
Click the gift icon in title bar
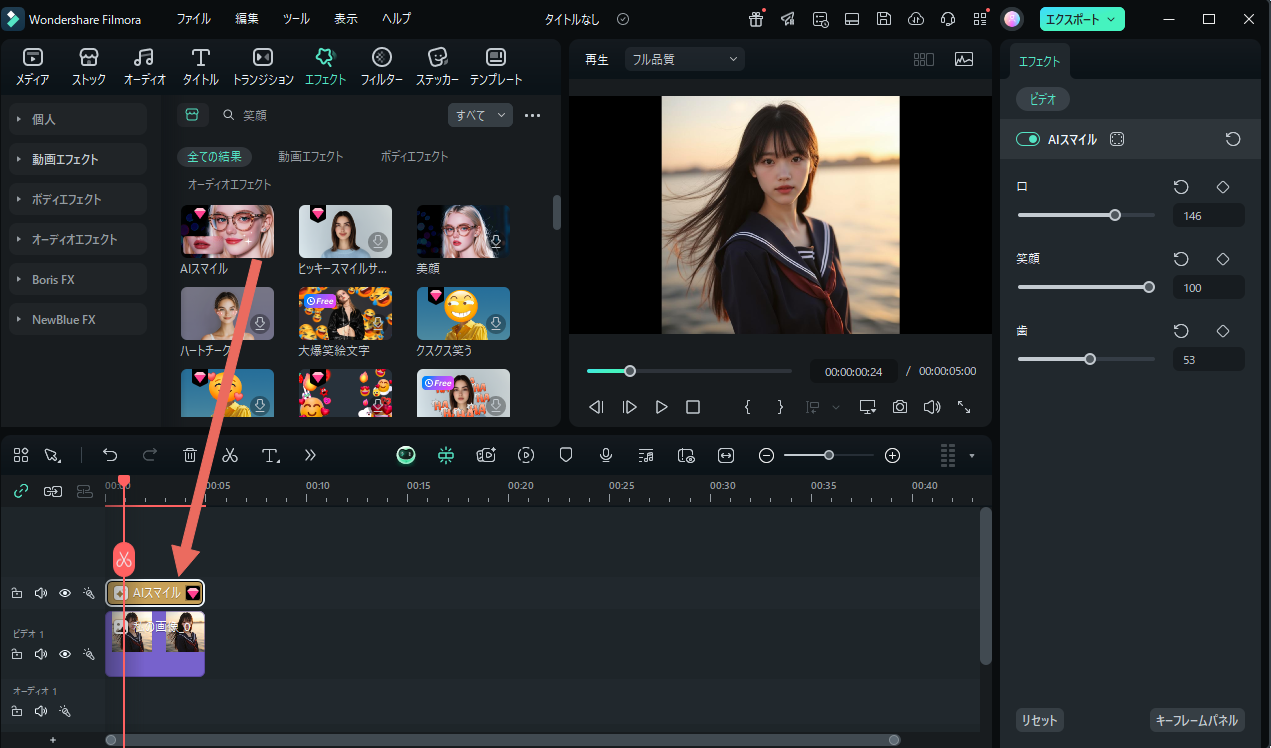pos(756,19)
